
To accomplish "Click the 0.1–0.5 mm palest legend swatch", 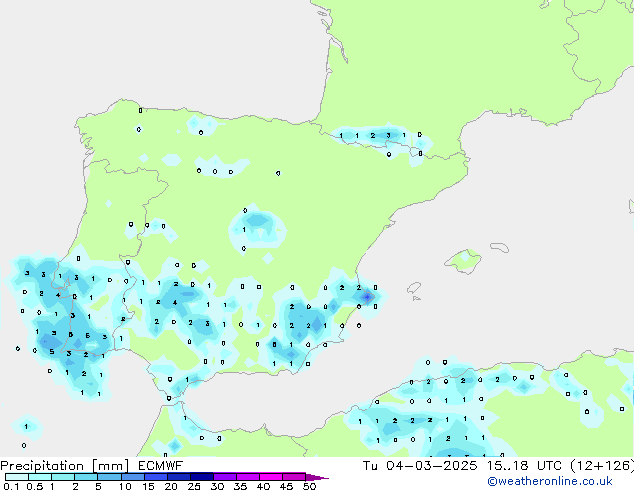I will [17, 477].
